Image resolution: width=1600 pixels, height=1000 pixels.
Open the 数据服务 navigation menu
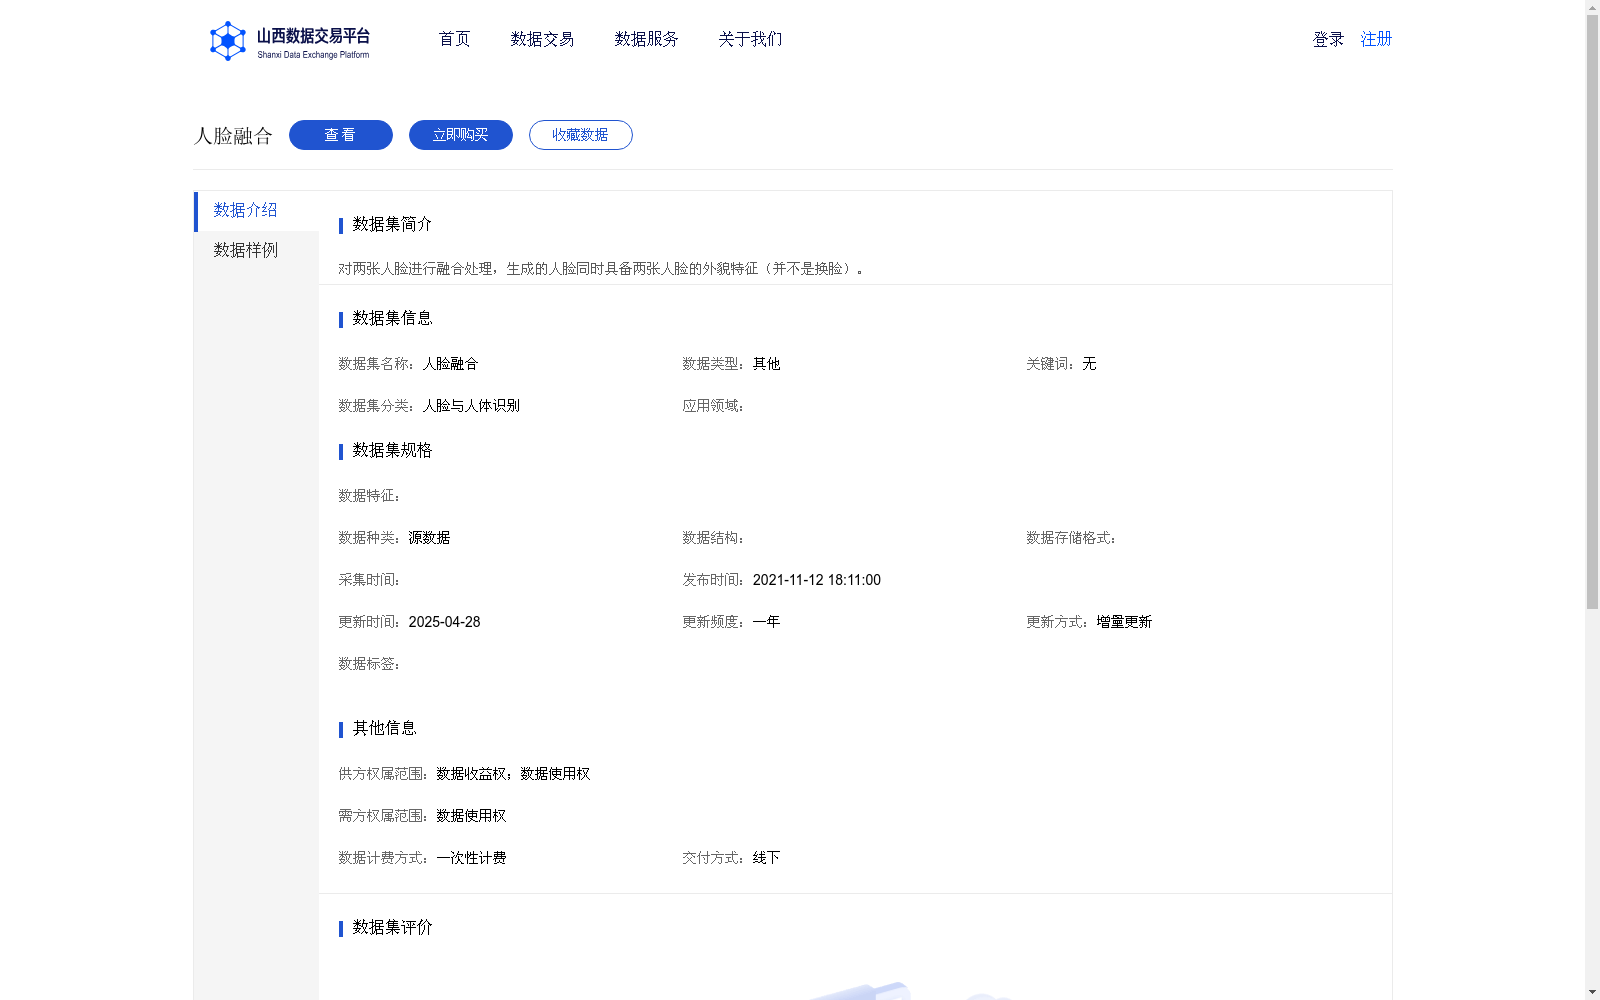(x=646, y=39)
